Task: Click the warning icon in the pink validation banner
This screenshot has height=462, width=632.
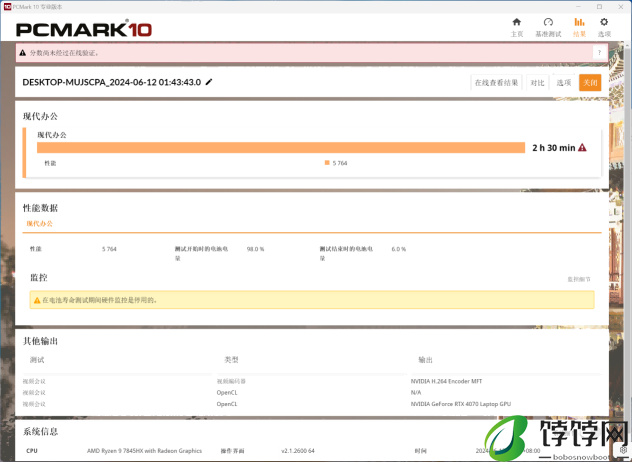Action: 23,53
